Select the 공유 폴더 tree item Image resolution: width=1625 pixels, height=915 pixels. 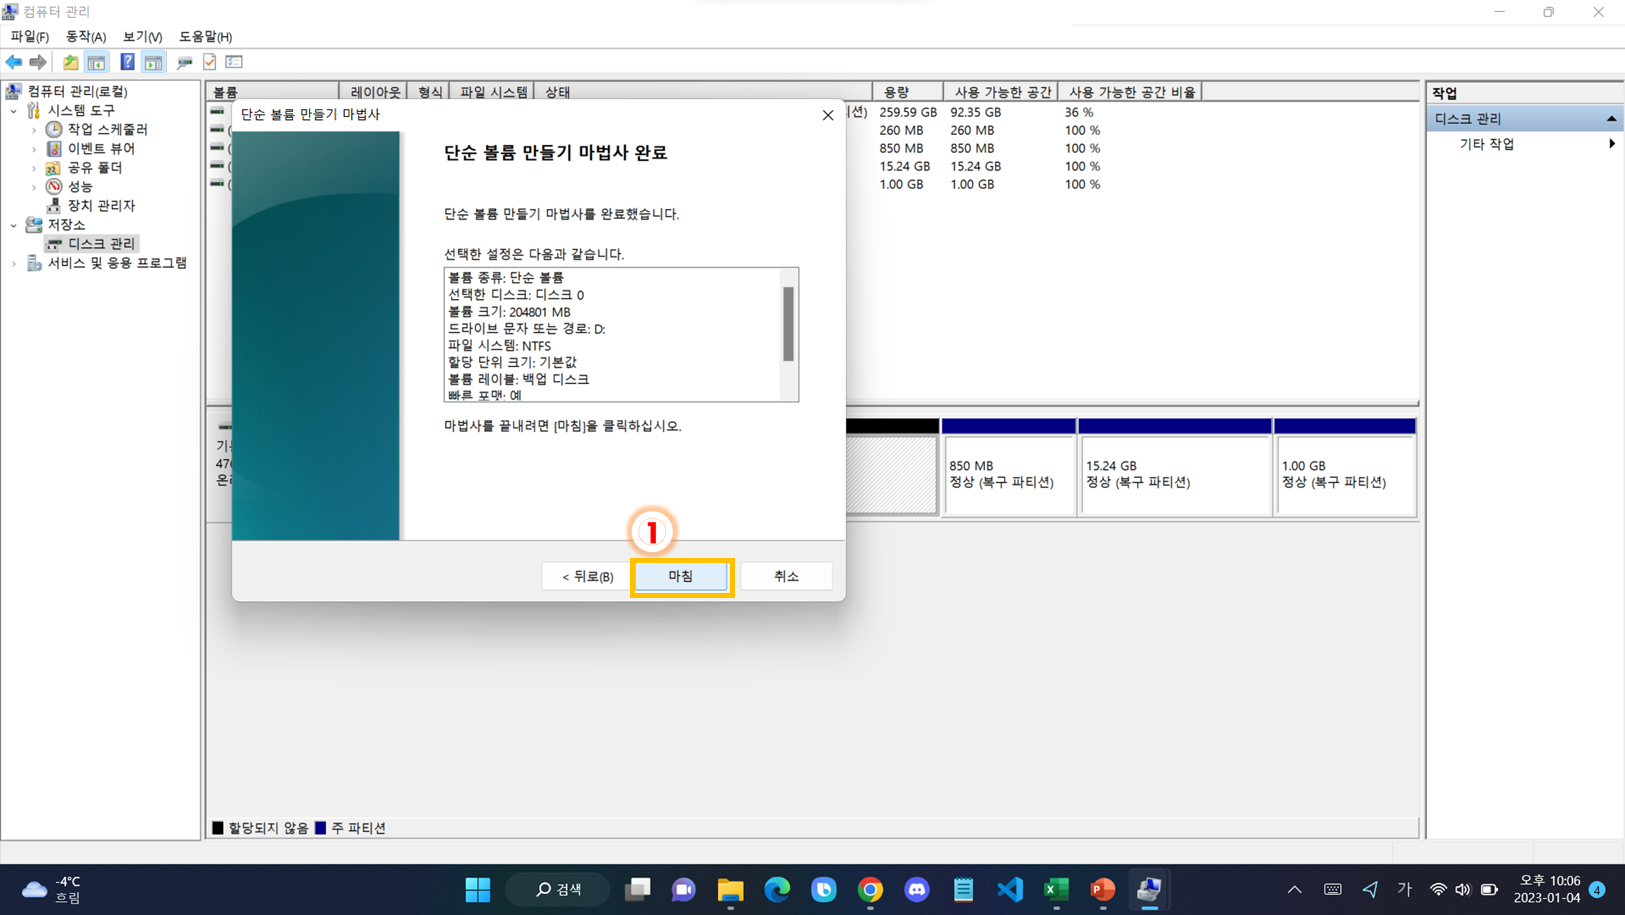tap(95, 167)
